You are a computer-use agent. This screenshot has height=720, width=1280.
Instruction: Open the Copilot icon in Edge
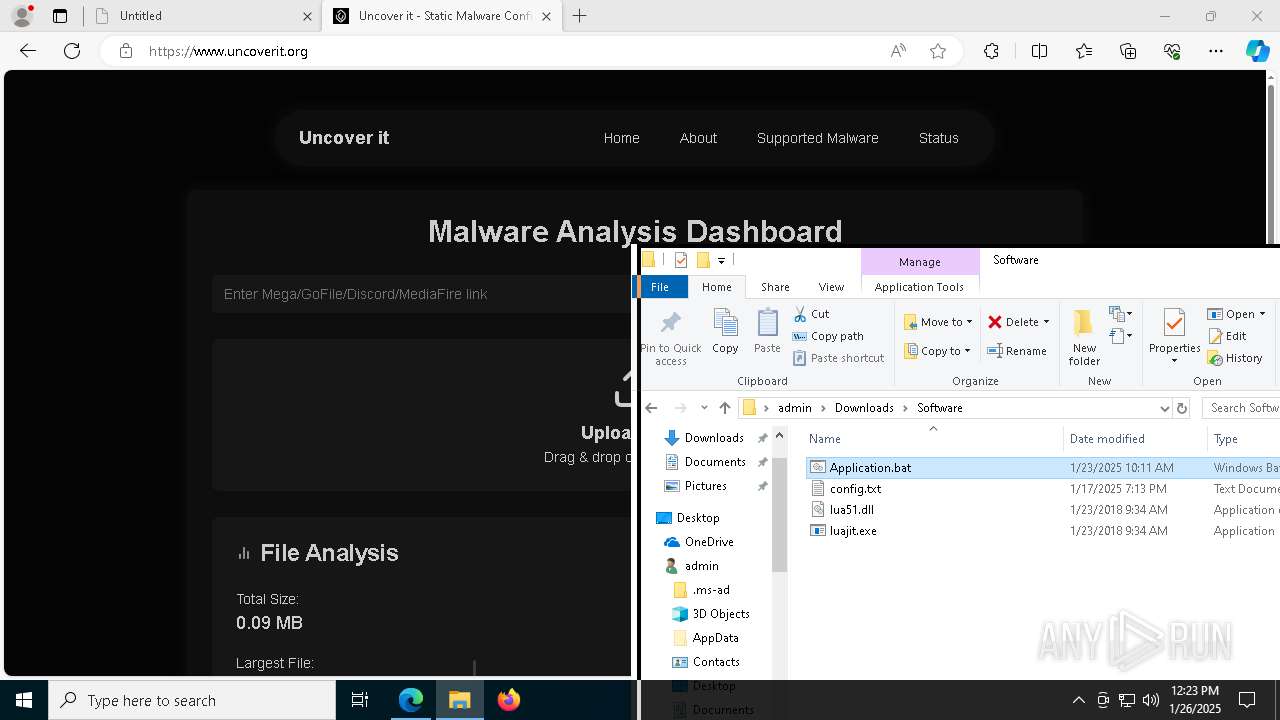[1257, 51]
